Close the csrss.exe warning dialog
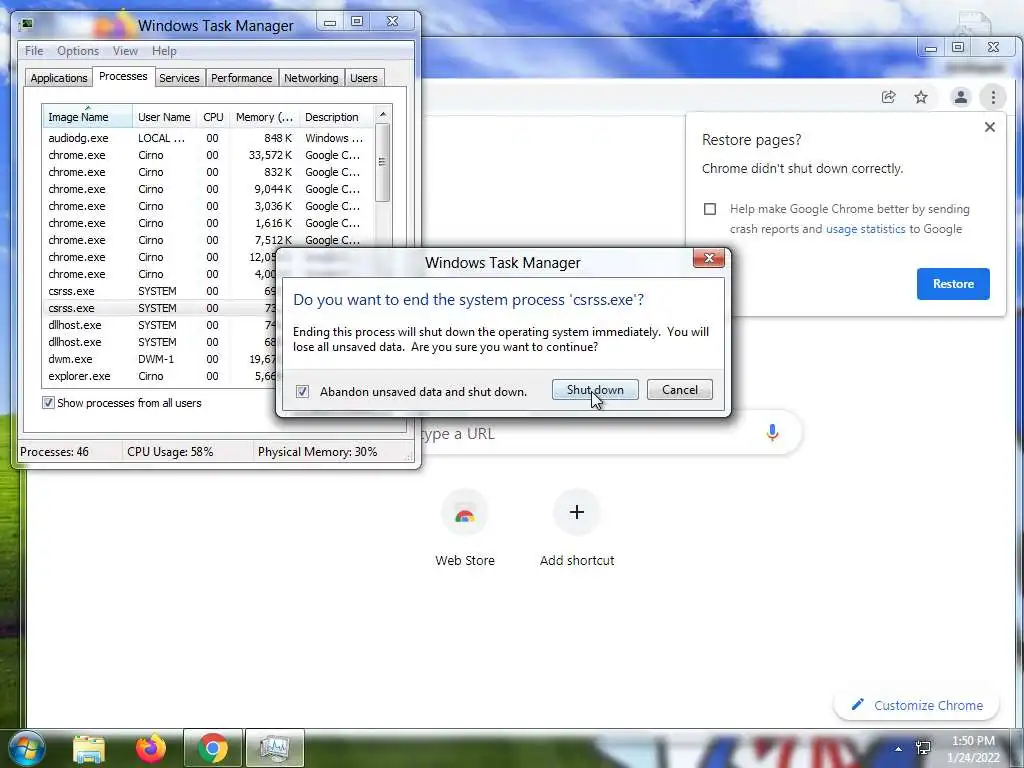1024x768 pixels. click(709, 258)
